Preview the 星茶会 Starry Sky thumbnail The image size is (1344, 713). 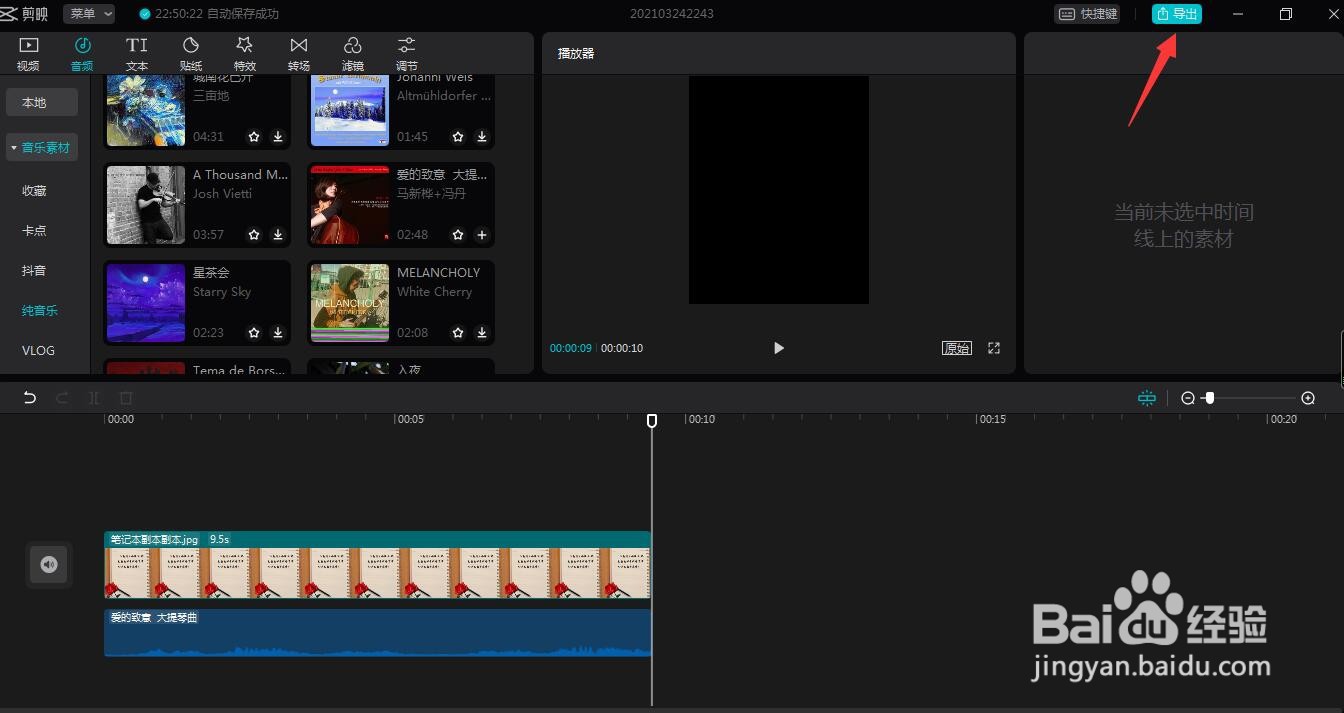(x=146, y=303)
